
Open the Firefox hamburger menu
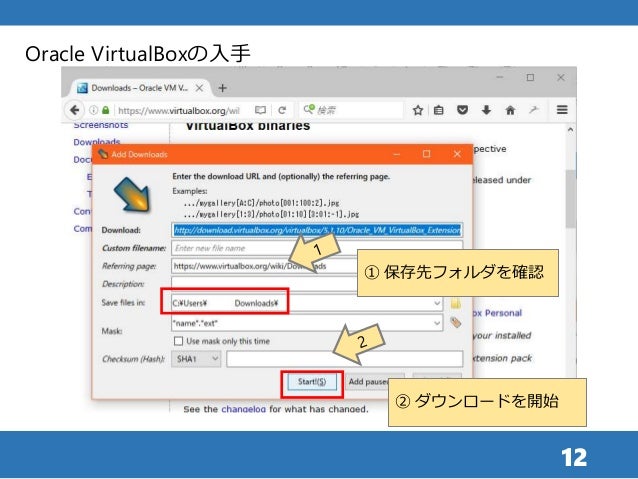(562, 109)
